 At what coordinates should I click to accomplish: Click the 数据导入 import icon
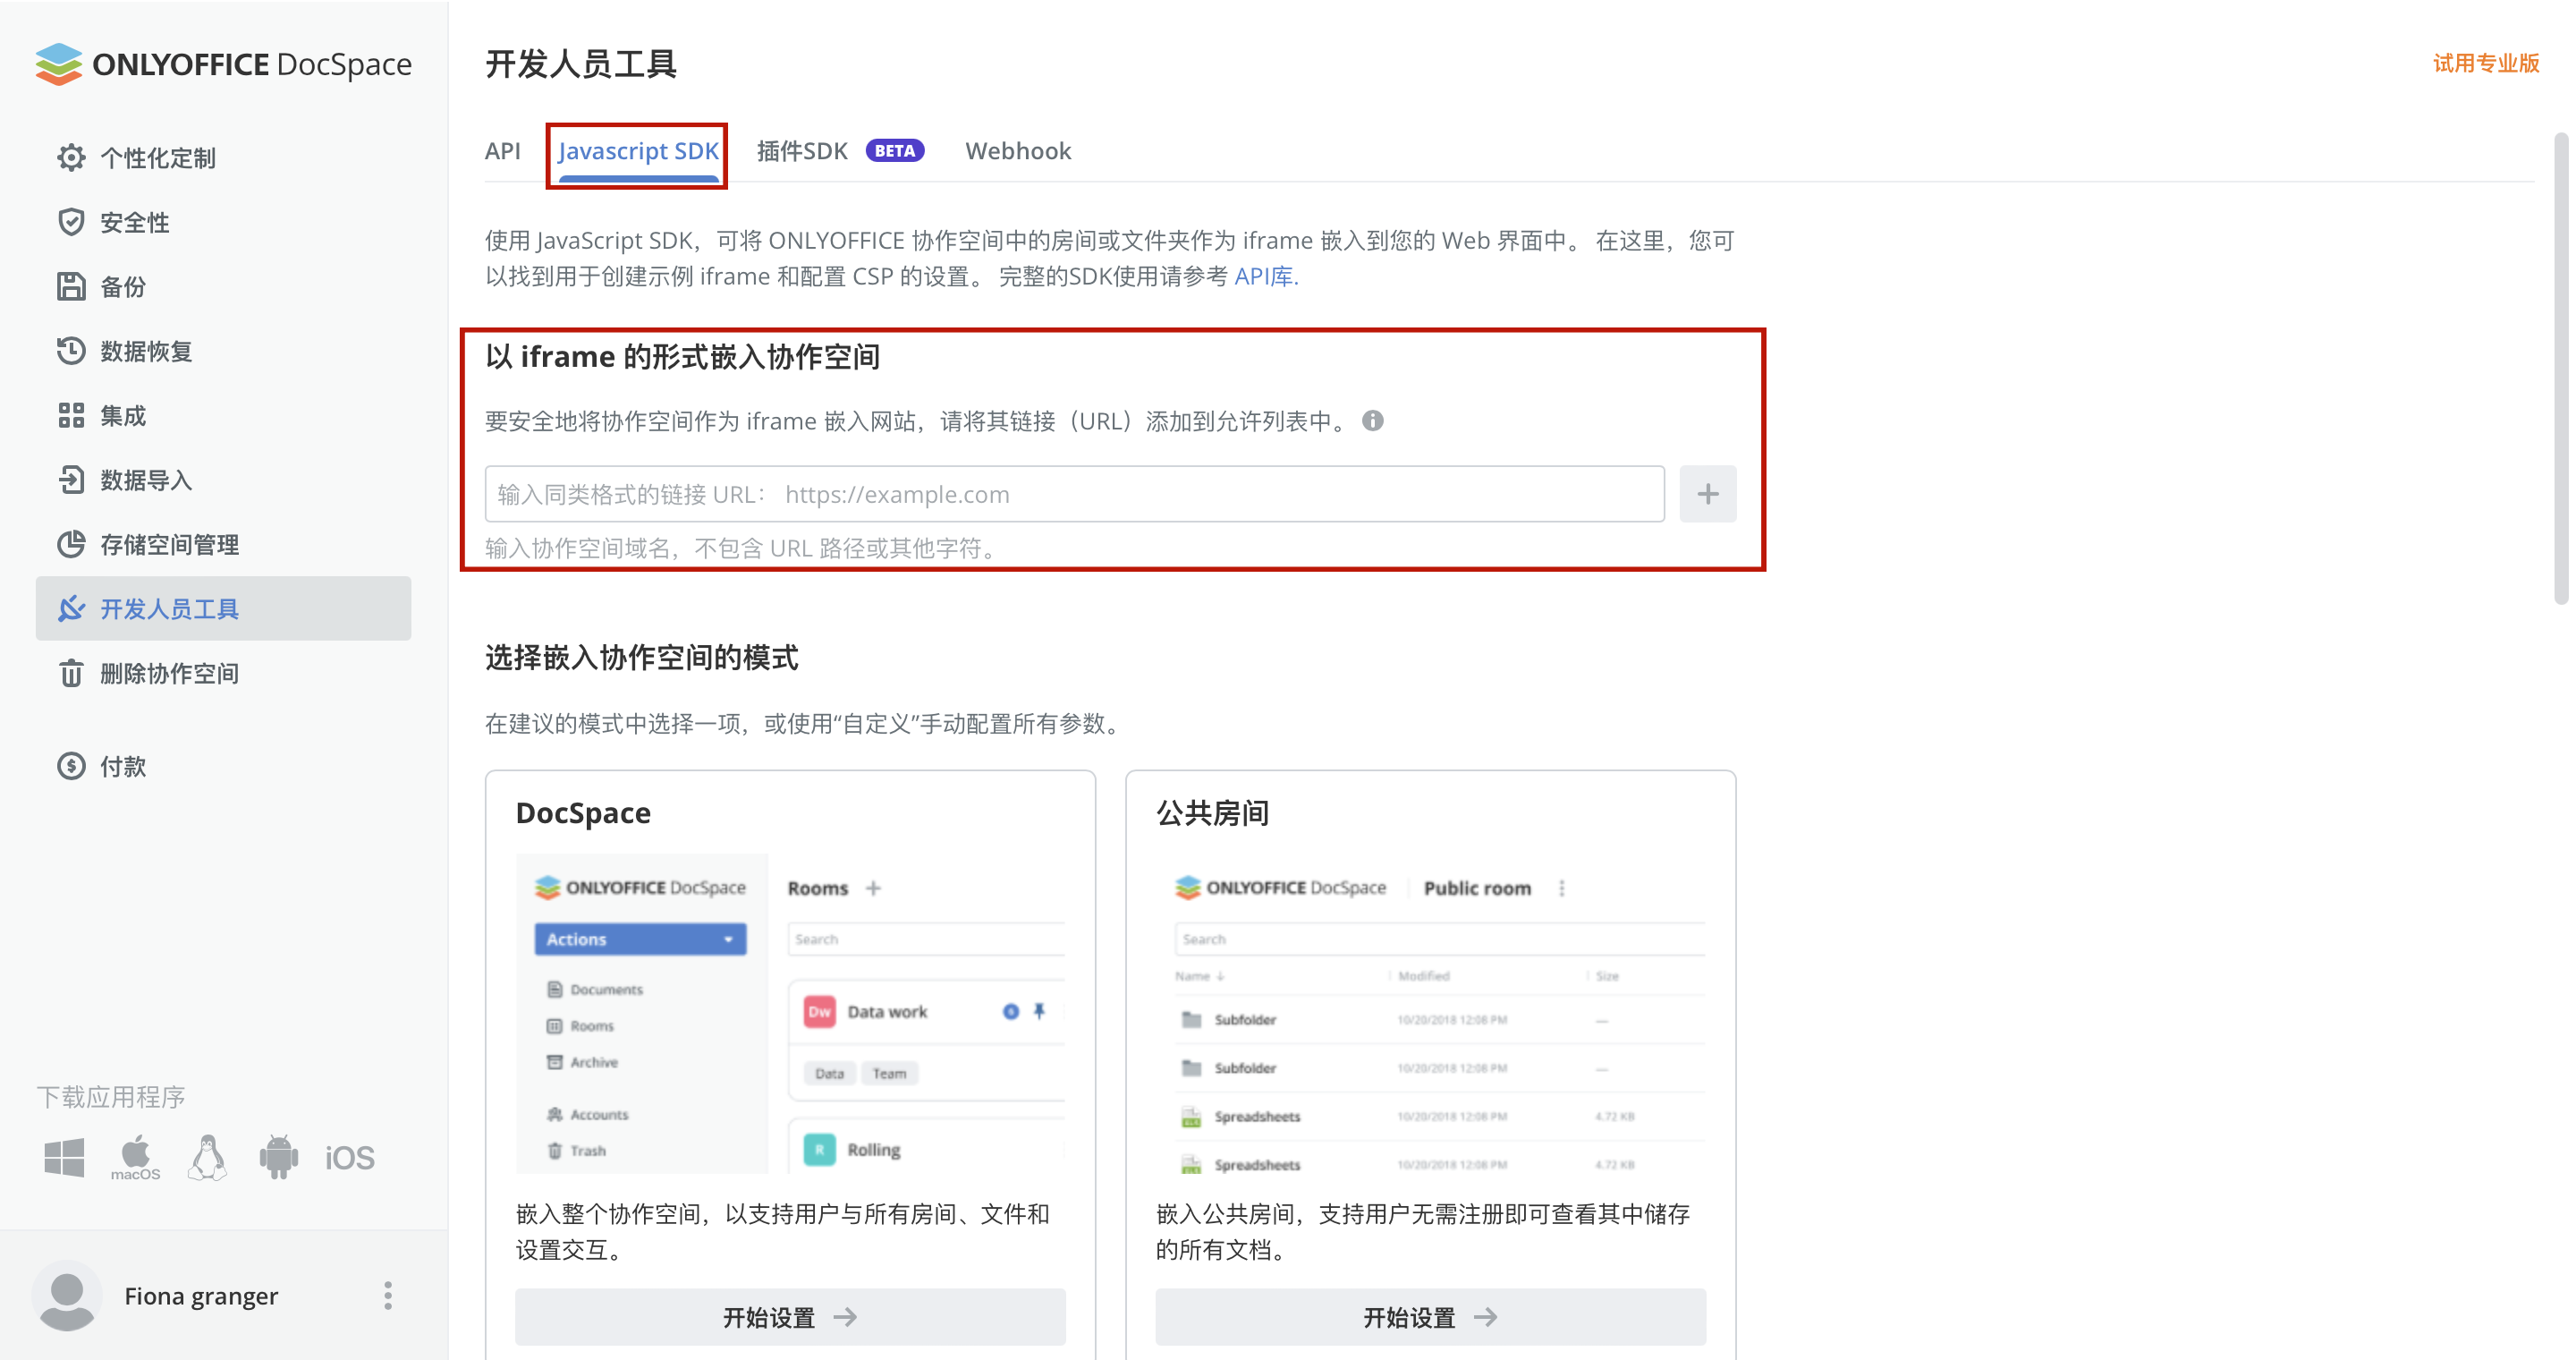click(71, 480)
